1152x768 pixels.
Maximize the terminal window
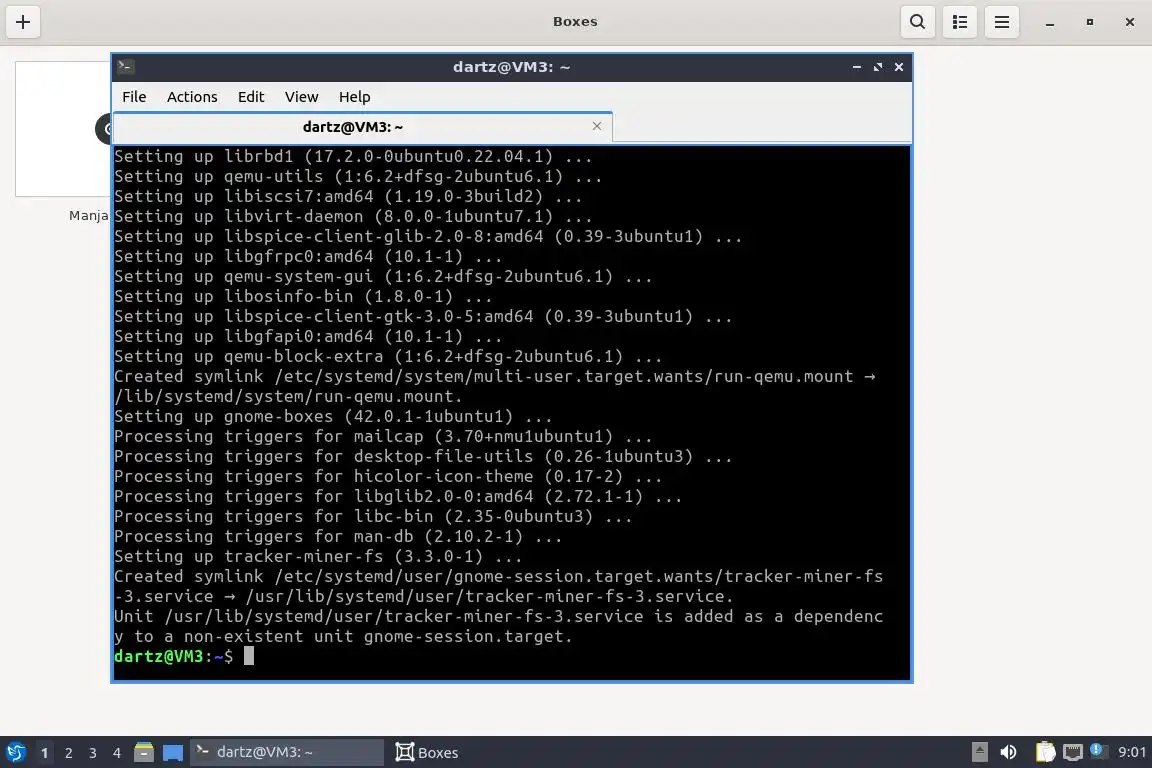tap(878, 67)
